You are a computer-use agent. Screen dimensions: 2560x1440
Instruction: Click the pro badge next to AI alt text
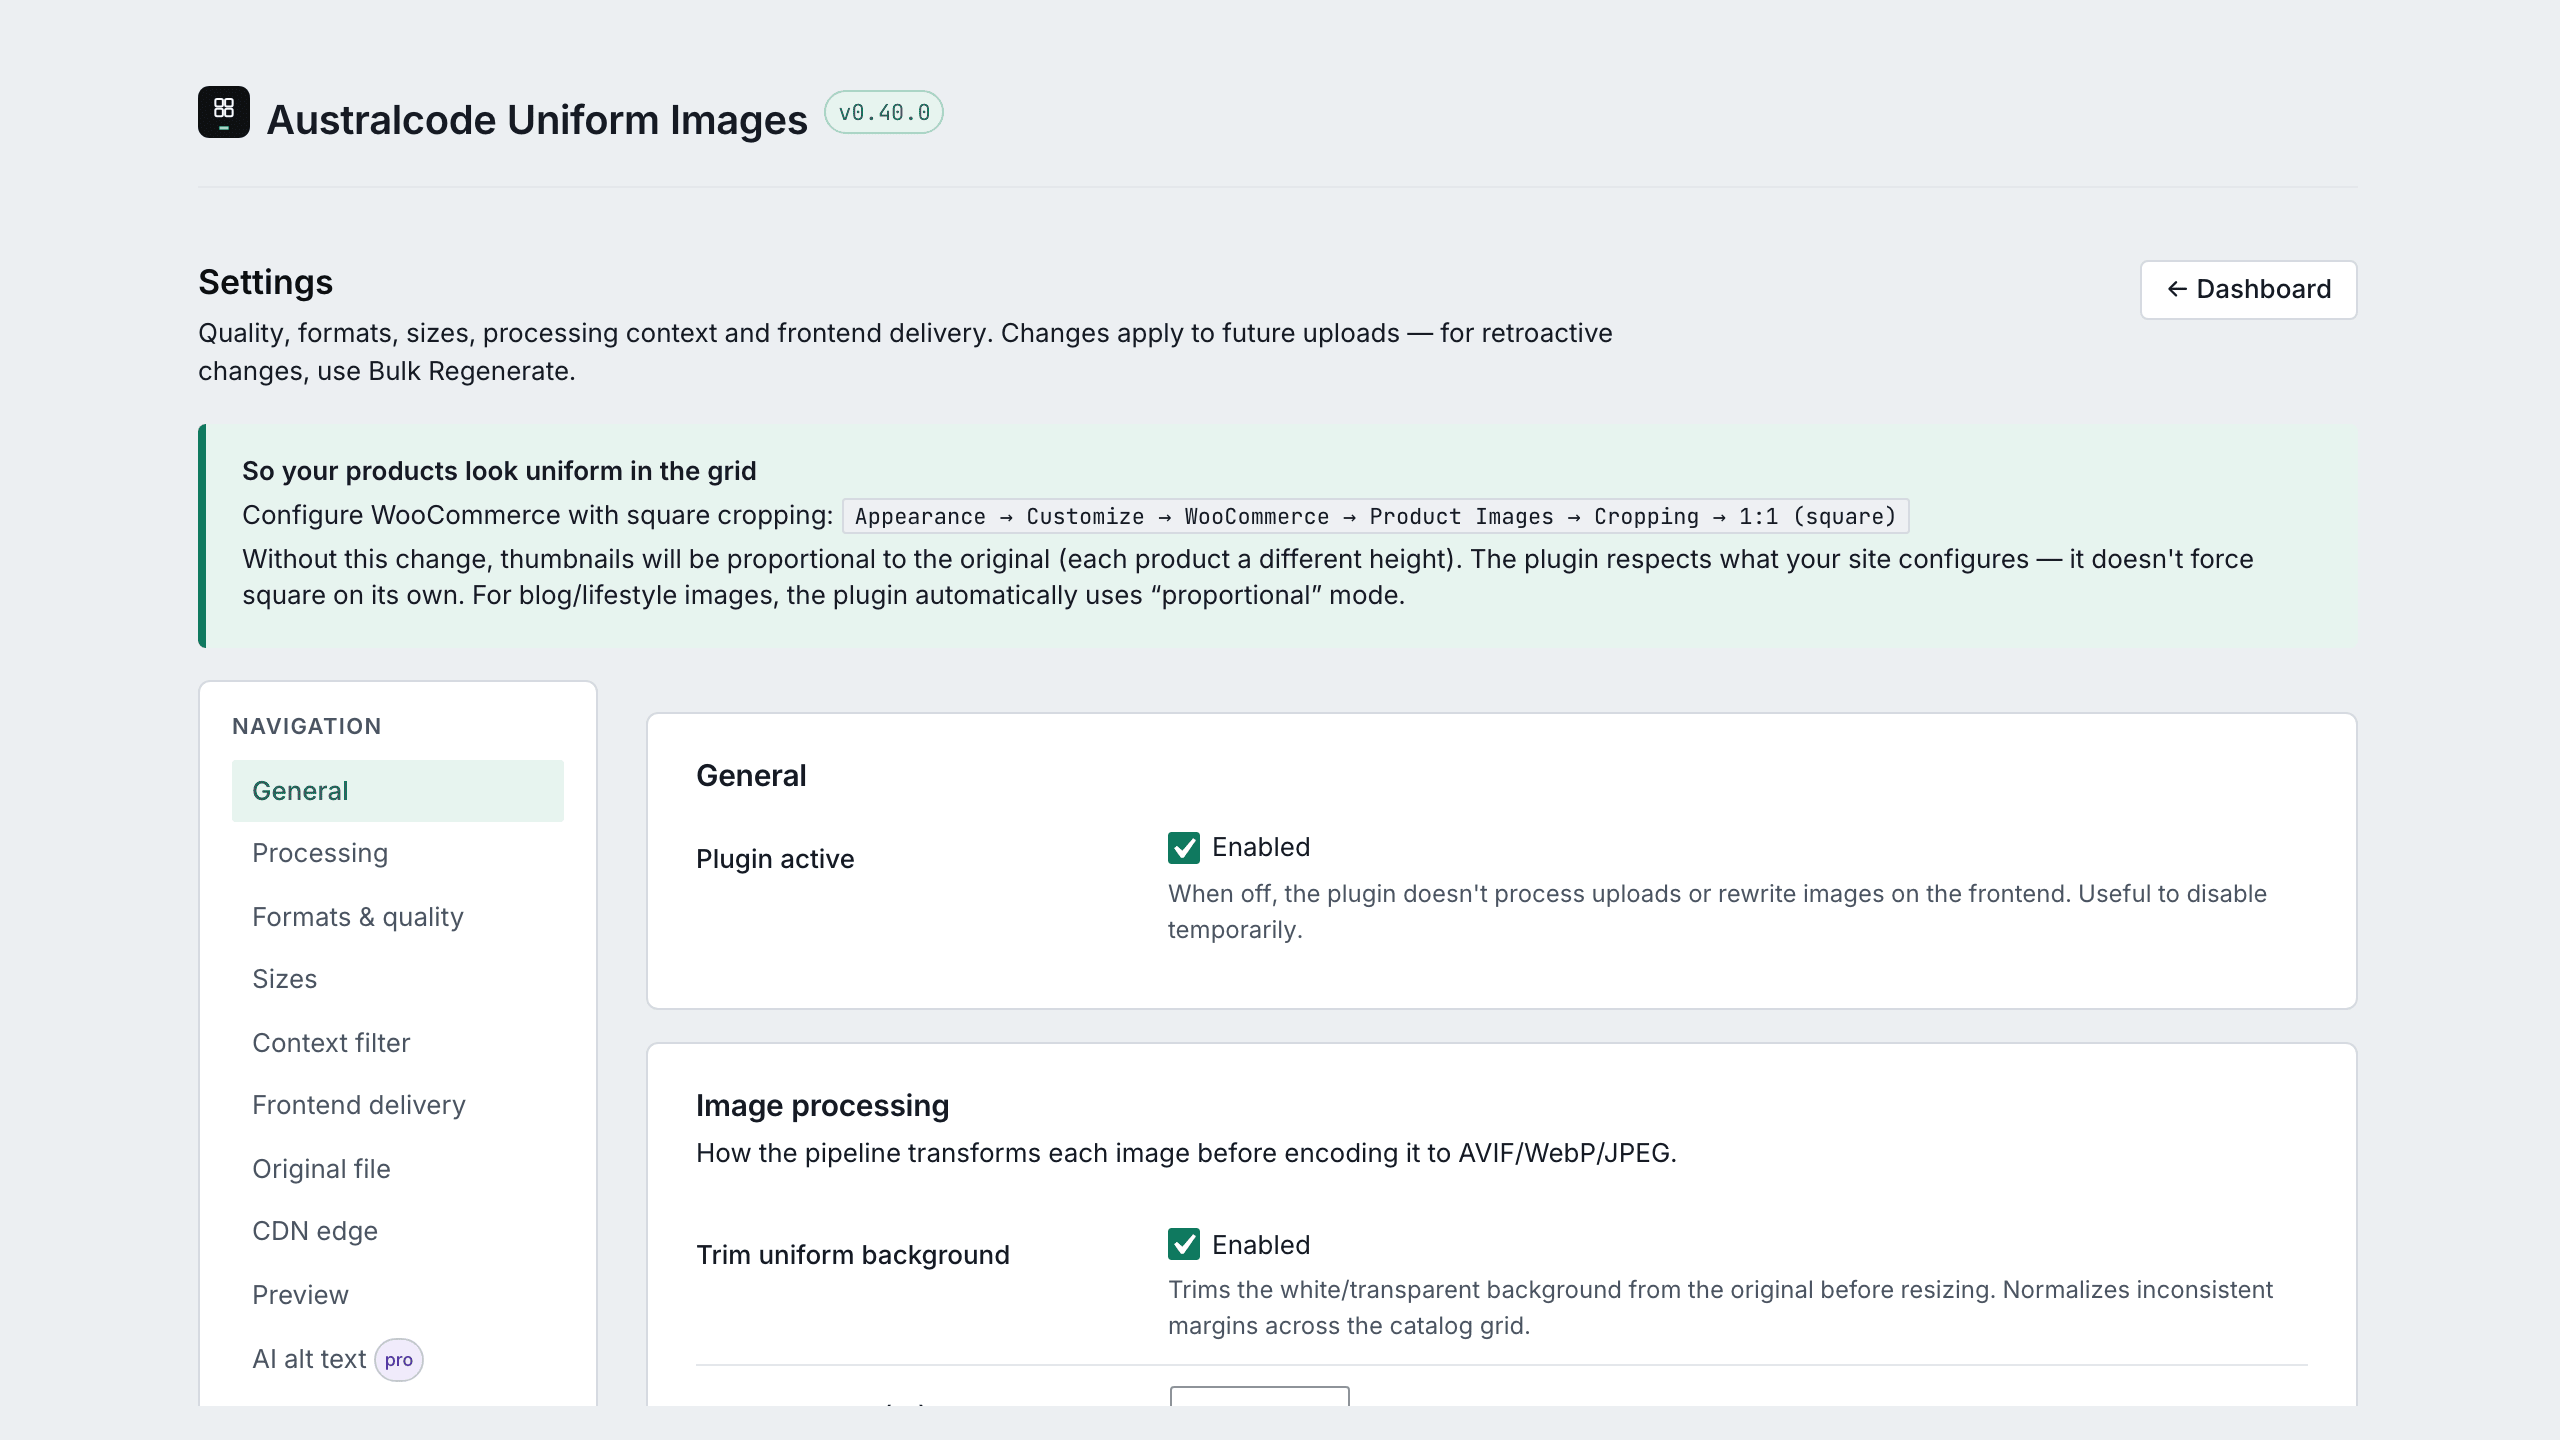[x=399, y=1360]
